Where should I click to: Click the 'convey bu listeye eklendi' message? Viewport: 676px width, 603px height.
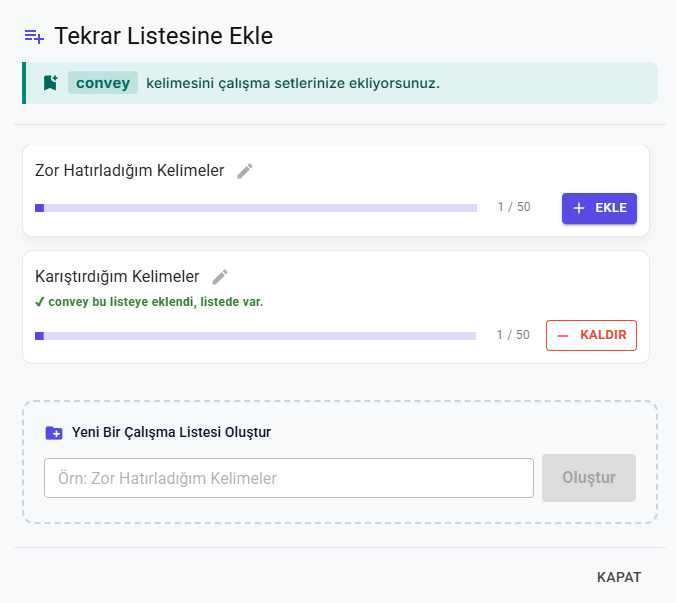[x=149, y=302]
